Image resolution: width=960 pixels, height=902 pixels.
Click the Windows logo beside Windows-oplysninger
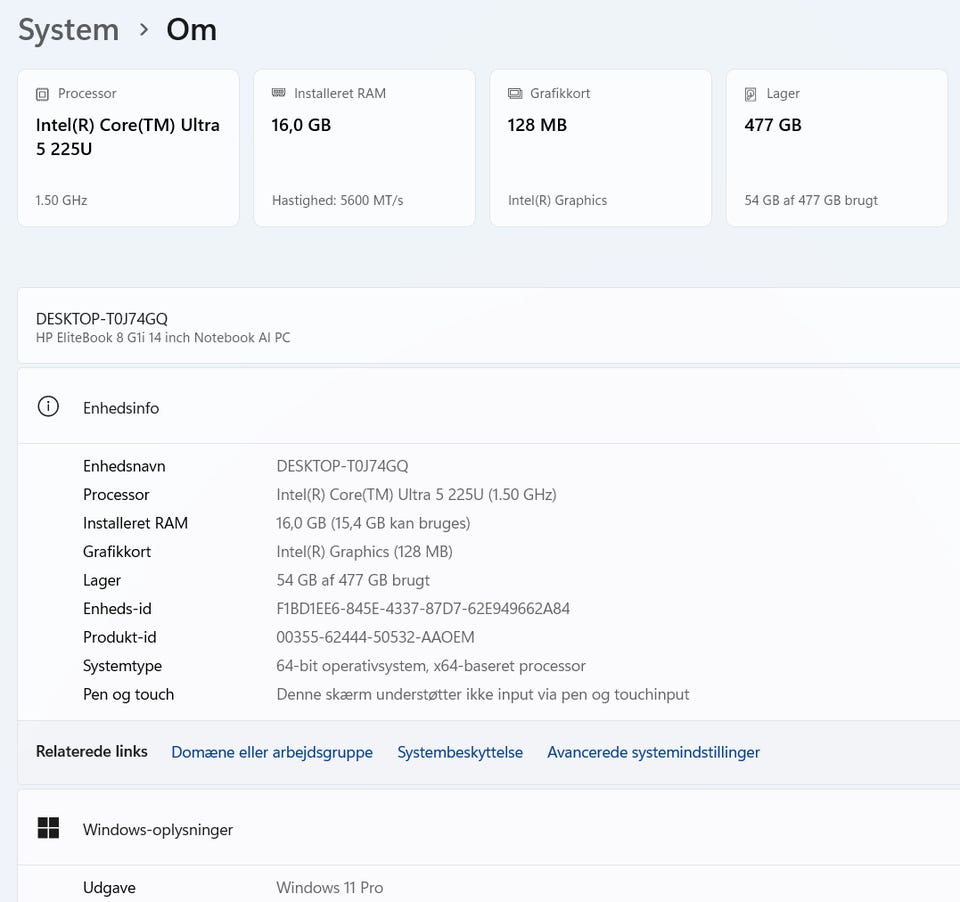[48, 828]
